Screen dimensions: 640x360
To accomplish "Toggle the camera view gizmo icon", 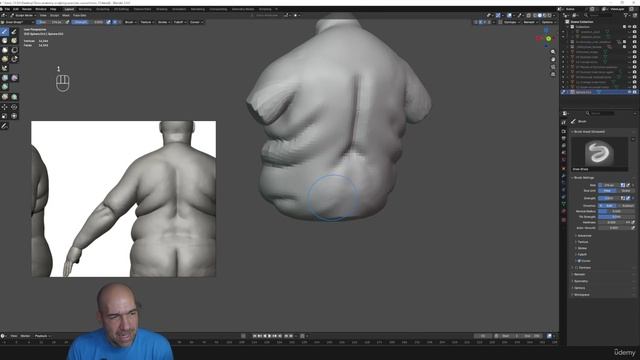I will 553,67.
